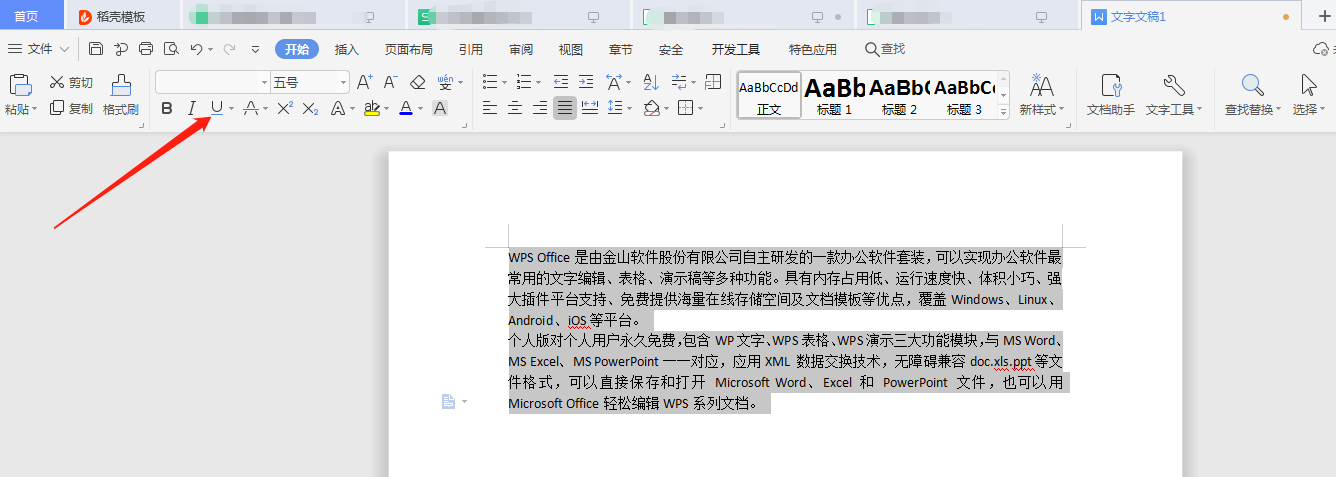Toggle Strikethrough formatting
The height and width of the screenshot is (477, 1336).
(x=251, y=108)
